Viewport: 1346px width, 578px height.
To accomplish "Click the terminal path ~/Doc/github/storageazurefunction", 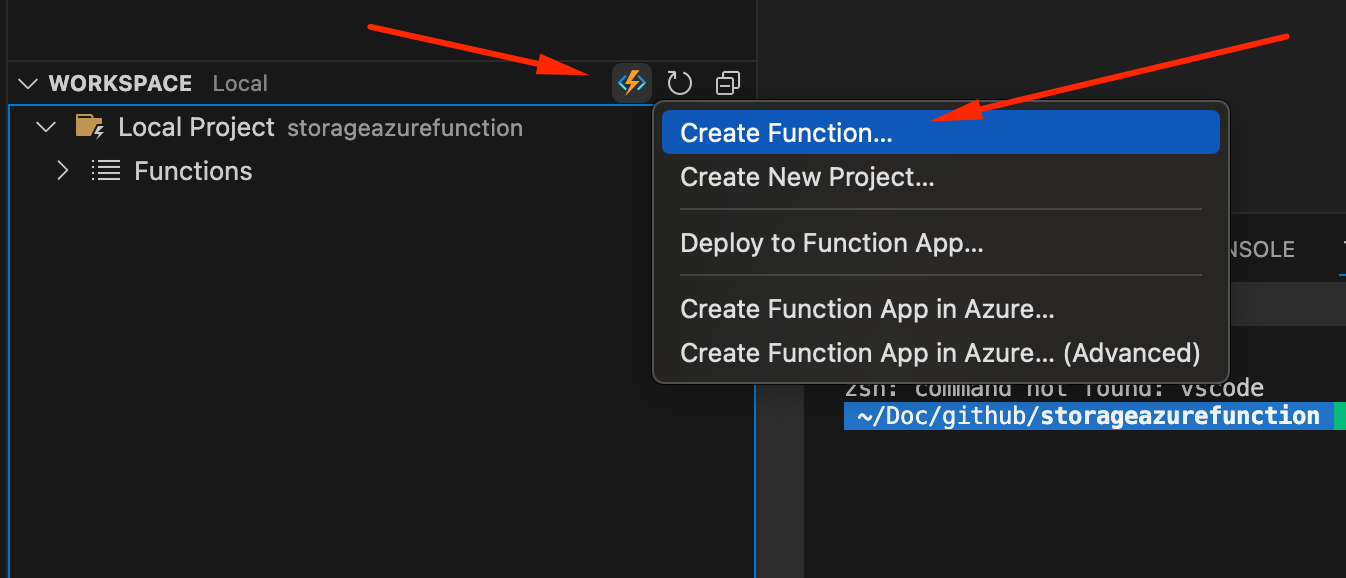I will click(x=1089, y=416).
